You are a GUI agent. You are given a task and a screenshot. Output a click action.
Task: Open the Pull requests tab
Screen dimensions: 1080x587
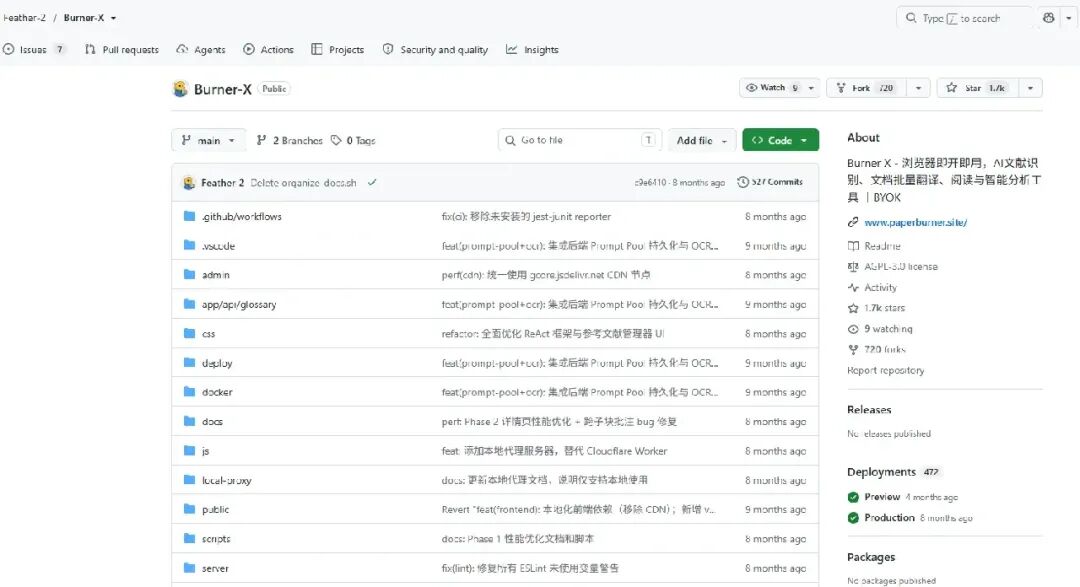(x=122, y=50)
